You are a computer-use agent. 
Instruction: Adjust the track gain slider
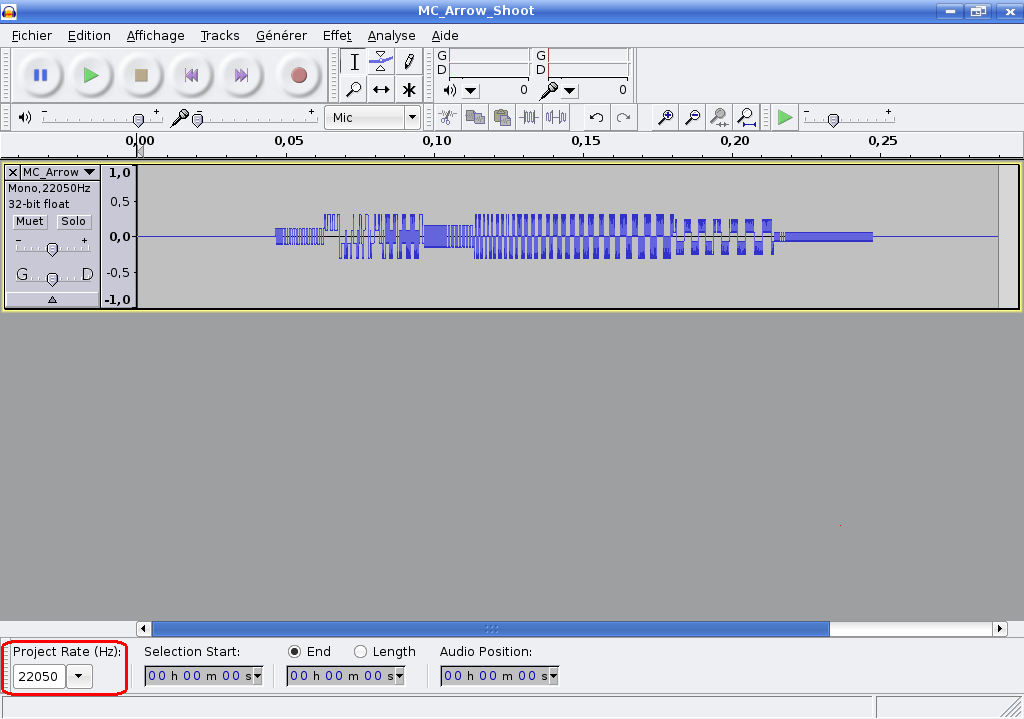pyautogui.click(x=54, y=248)
